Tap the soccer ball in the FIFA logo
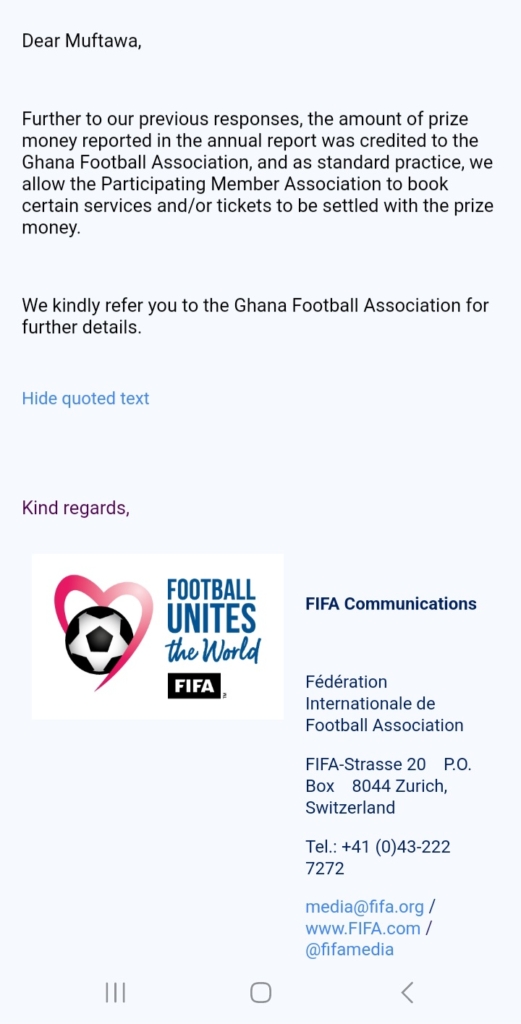The width and height of the screenshot is (521, 1024). click(99, 641)
